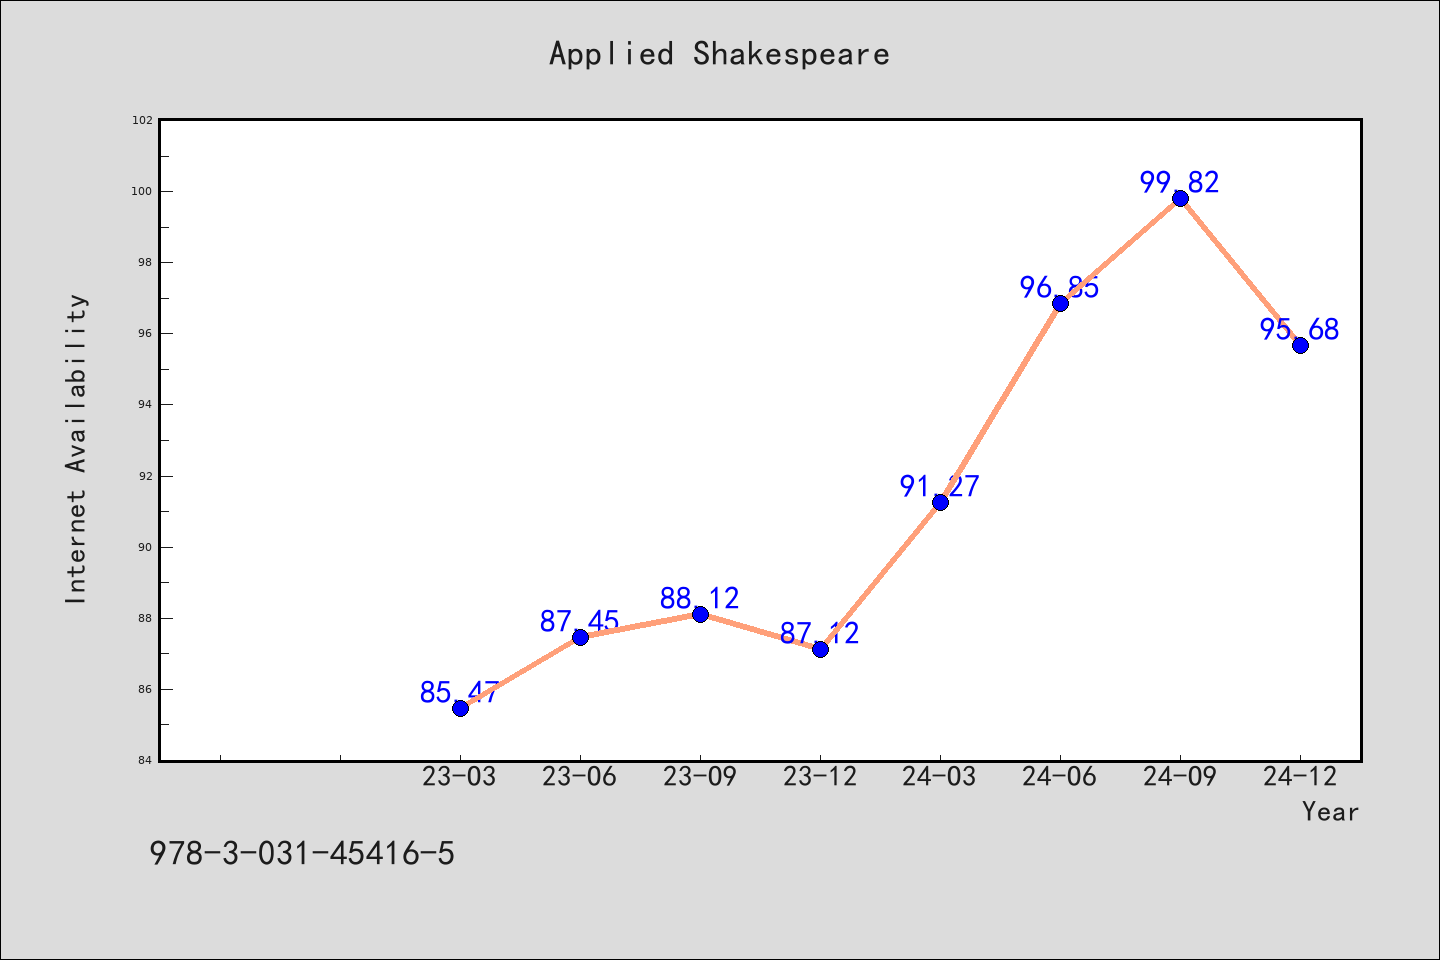The height and width of the screenshot is (960, 1440).
Task: Click the y-axis tick label 96
Action: tap(146, 333)
